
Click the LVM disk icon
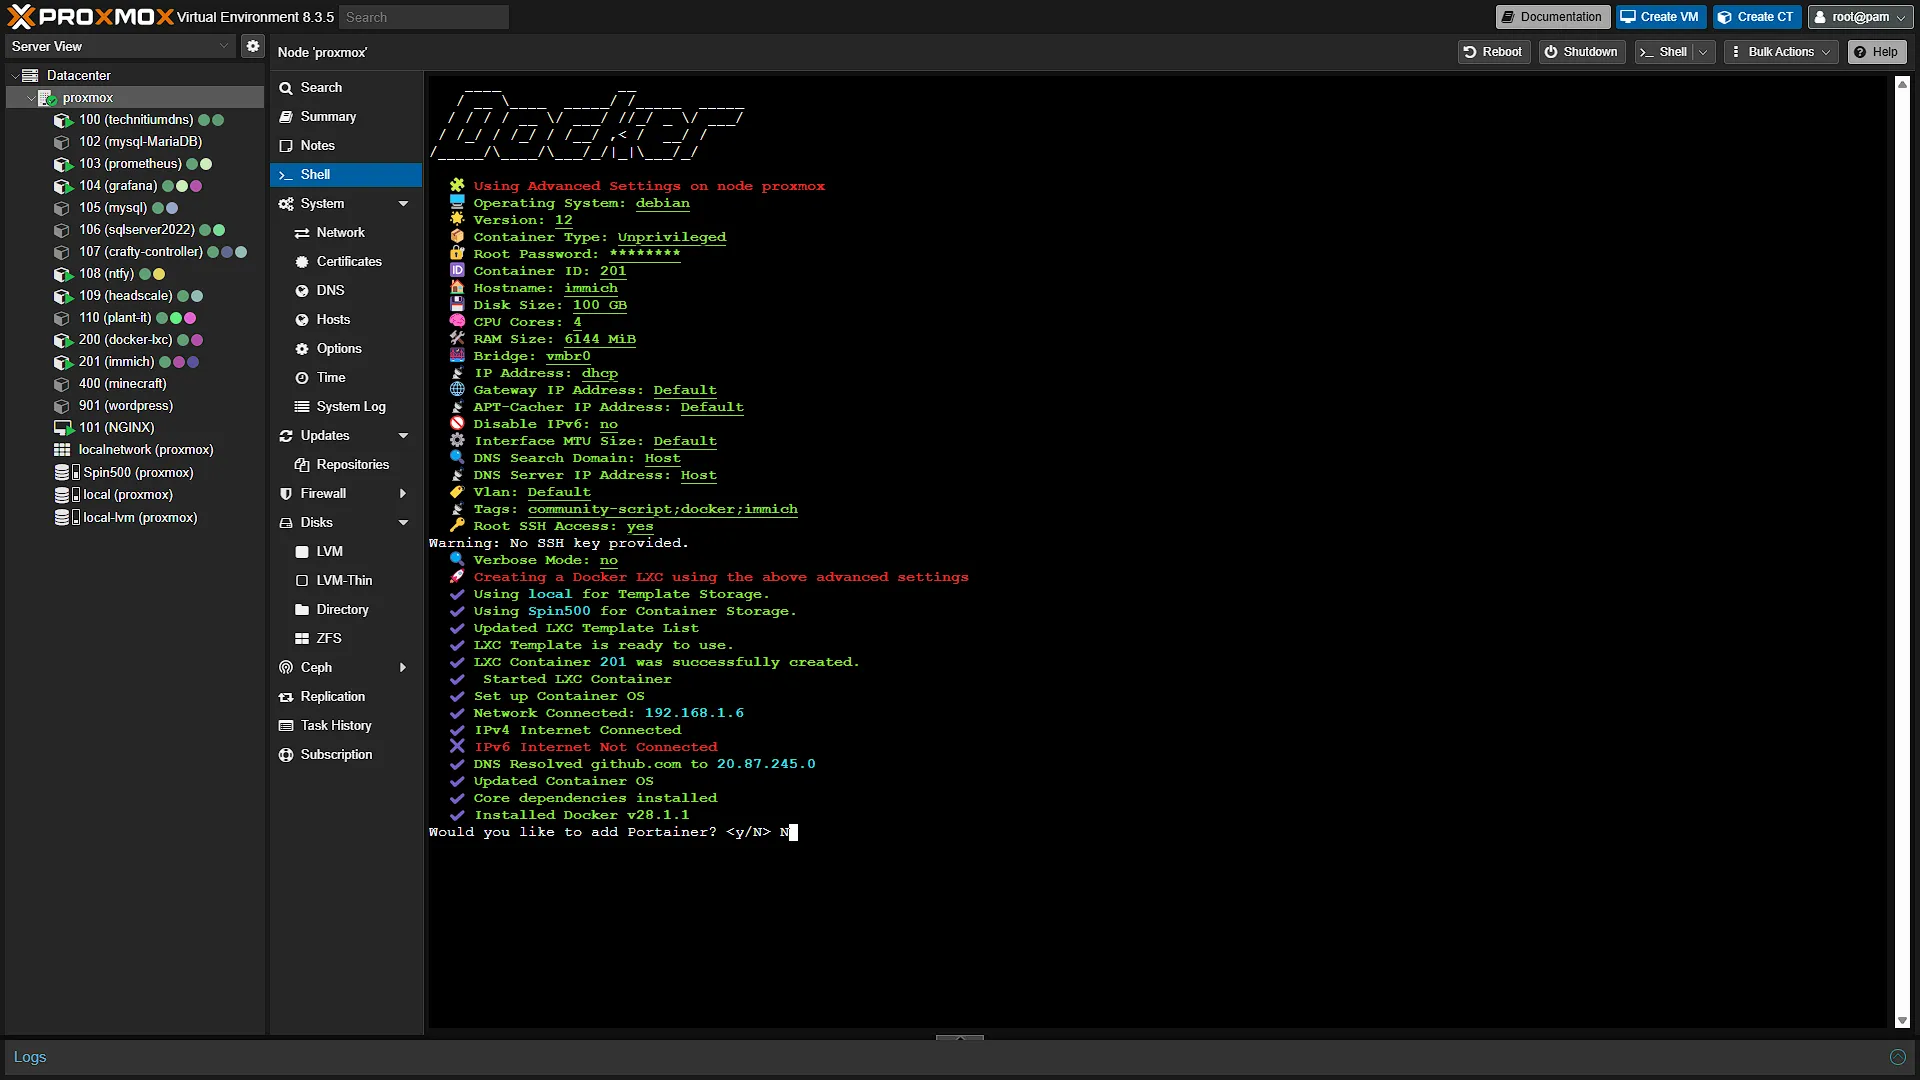tap(302, 552)
